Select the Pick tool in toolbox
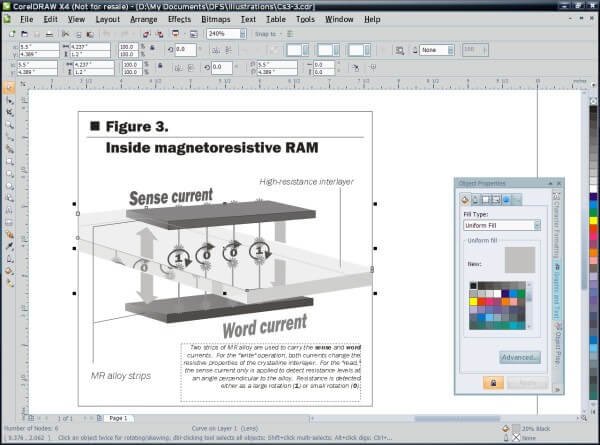This screenshot has width=600, height=445. coord(9,88)
